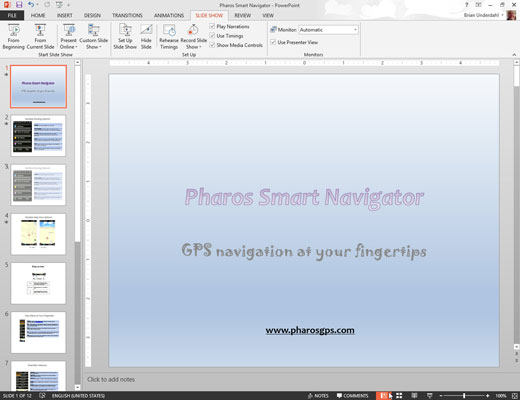Click the spell check status bar icon
520x400 pixels.
click(x=42, y=396)
